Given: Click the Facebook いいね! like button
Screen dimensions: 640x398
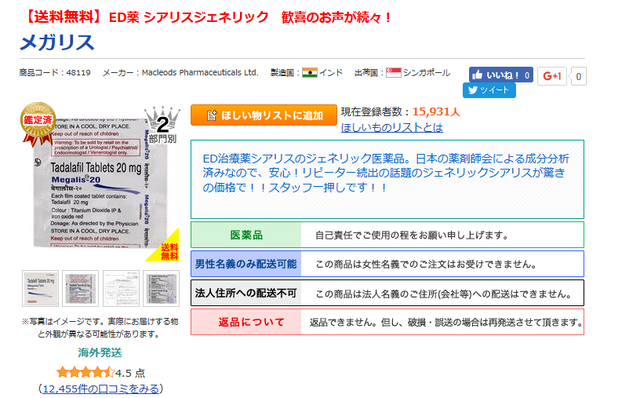Looking at the screenshot, I should click(501, 75).
